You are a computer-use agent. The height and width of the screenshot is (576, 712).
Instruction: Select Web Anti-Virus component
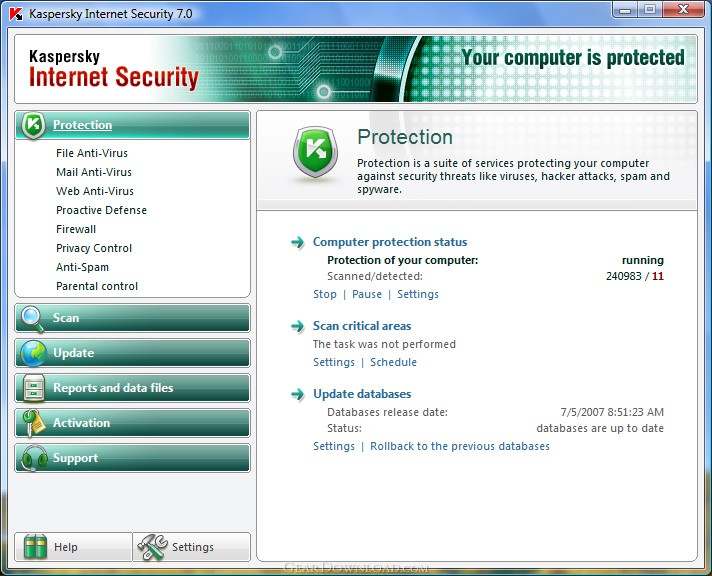(x=95, y=191)
